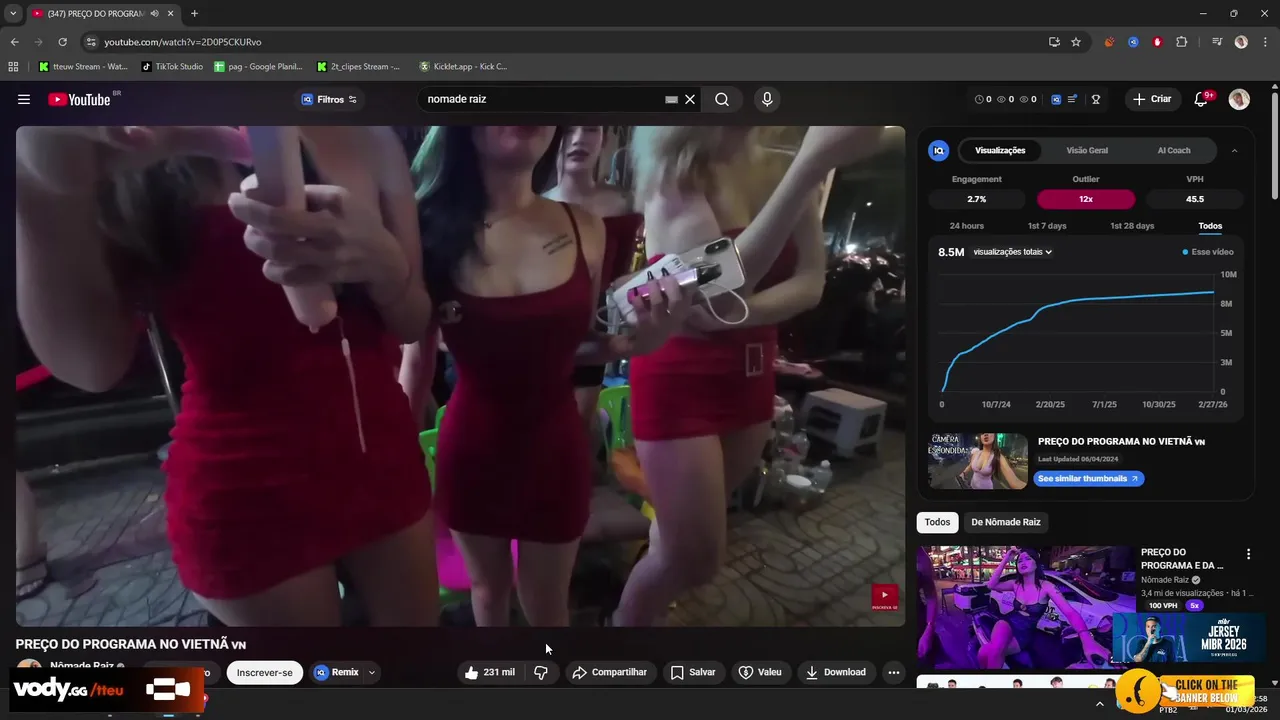Click the channel watermark in video corner
This screenshot has height=720, width=1280.
885,597
